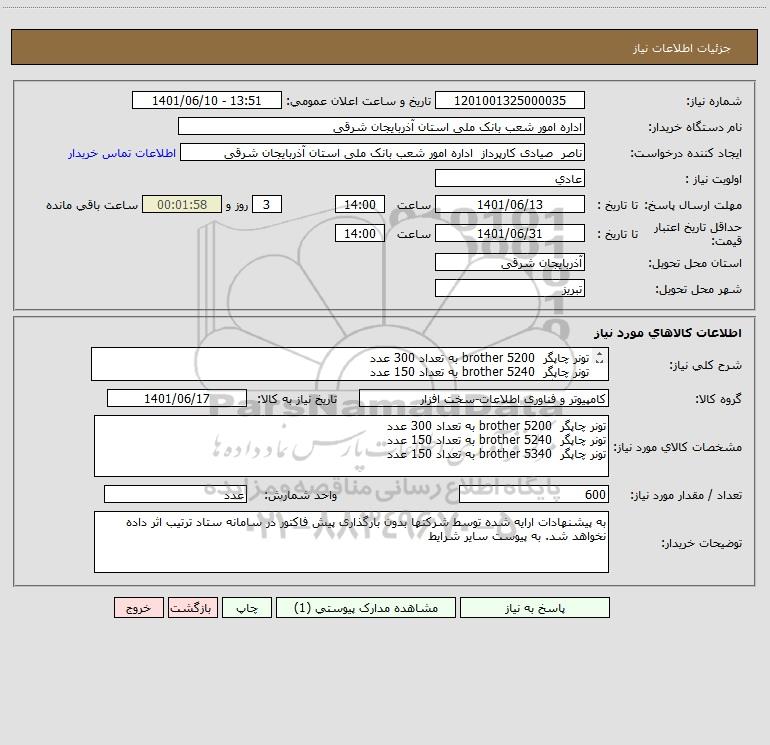770x745 pixels.
Task: Click the تعداد / مقدار مورد نیاز label
Action: pyautogui.click(x=686, y=495)
